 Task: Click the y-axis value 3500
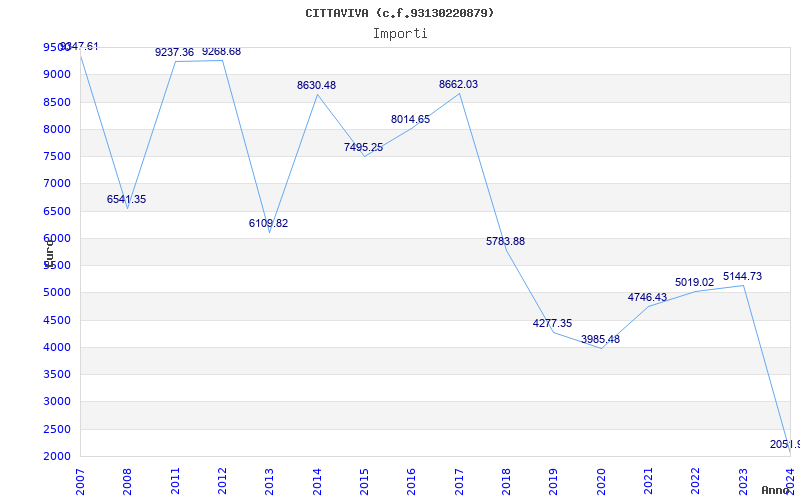click(x=57, y=374)
